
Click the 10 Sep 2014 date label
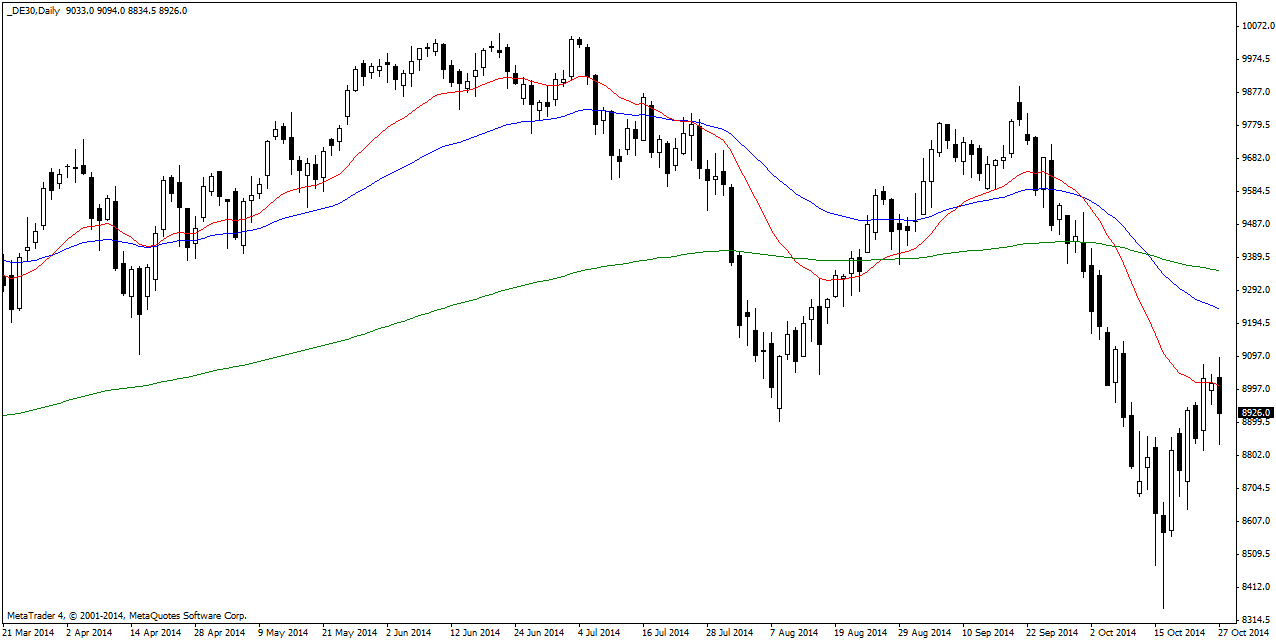[987, 632]
